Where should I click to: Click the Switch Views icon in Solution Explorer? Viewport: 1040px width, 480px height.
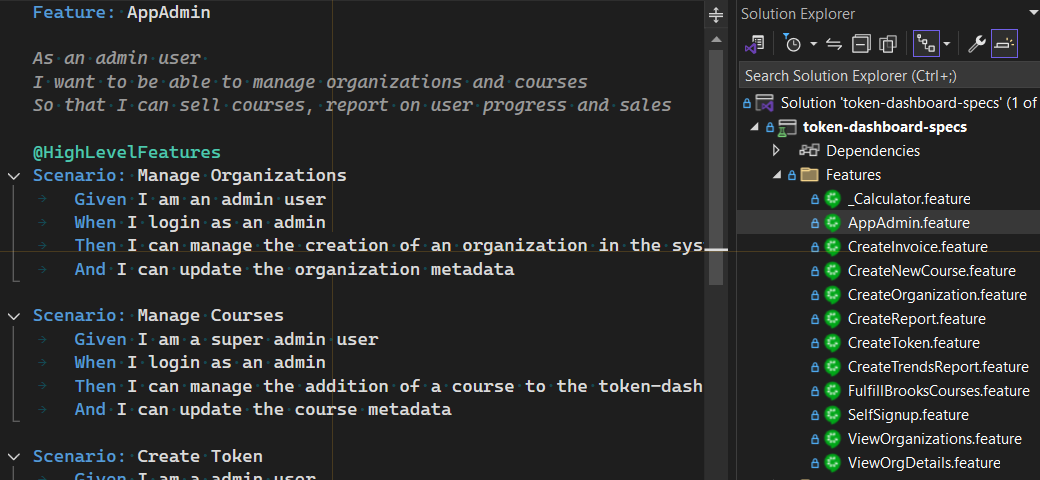[755, 44]
